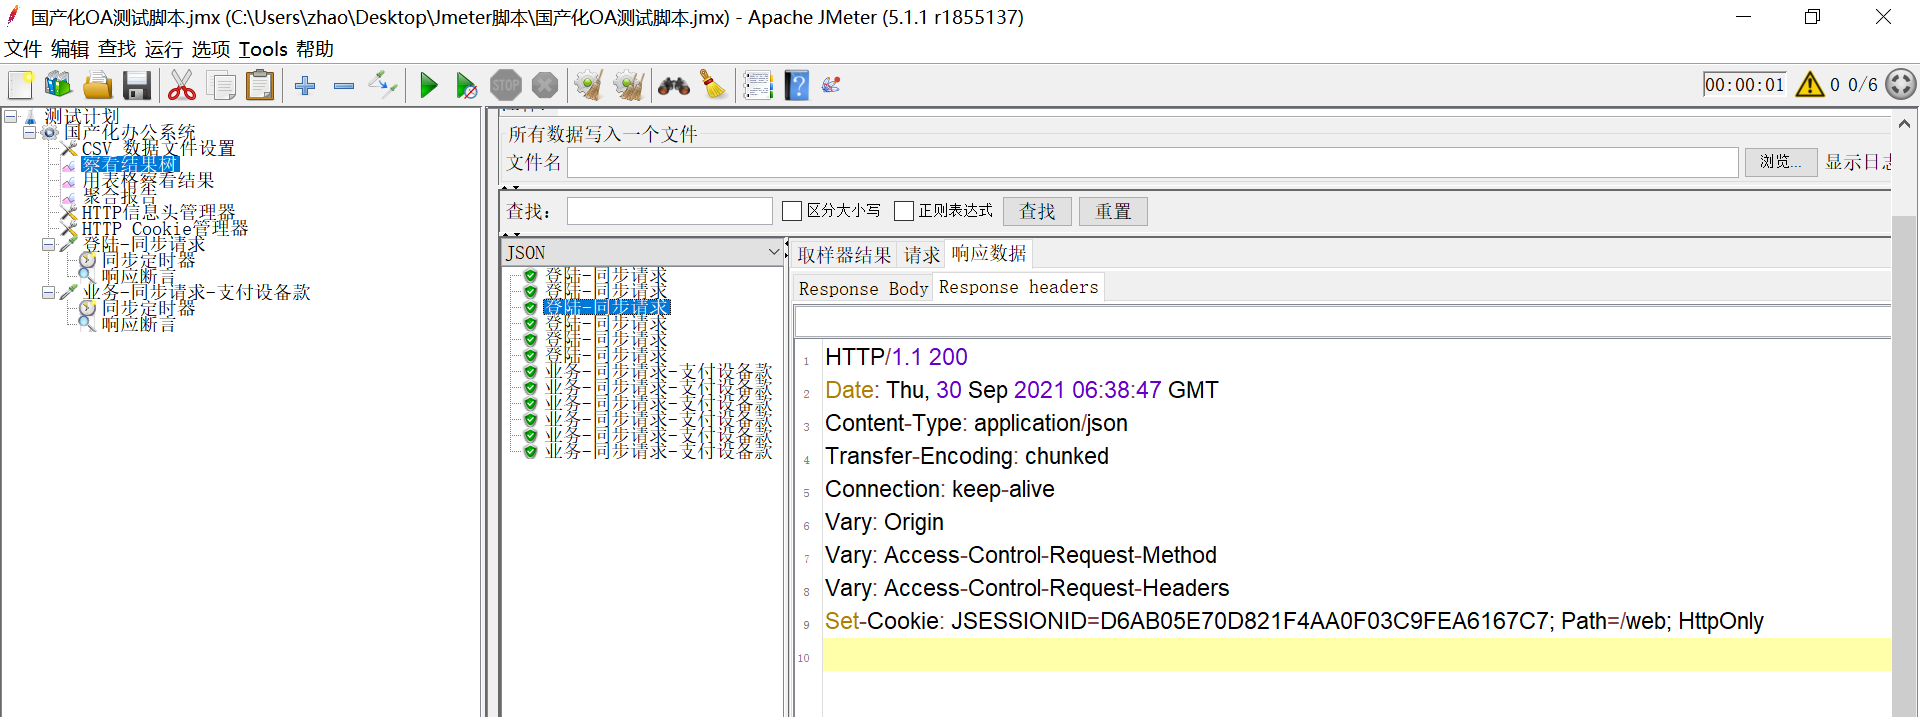1920x717 pixels.
Task: Select CSV 数据文件设置 tree node
Action: click(158, 148)
